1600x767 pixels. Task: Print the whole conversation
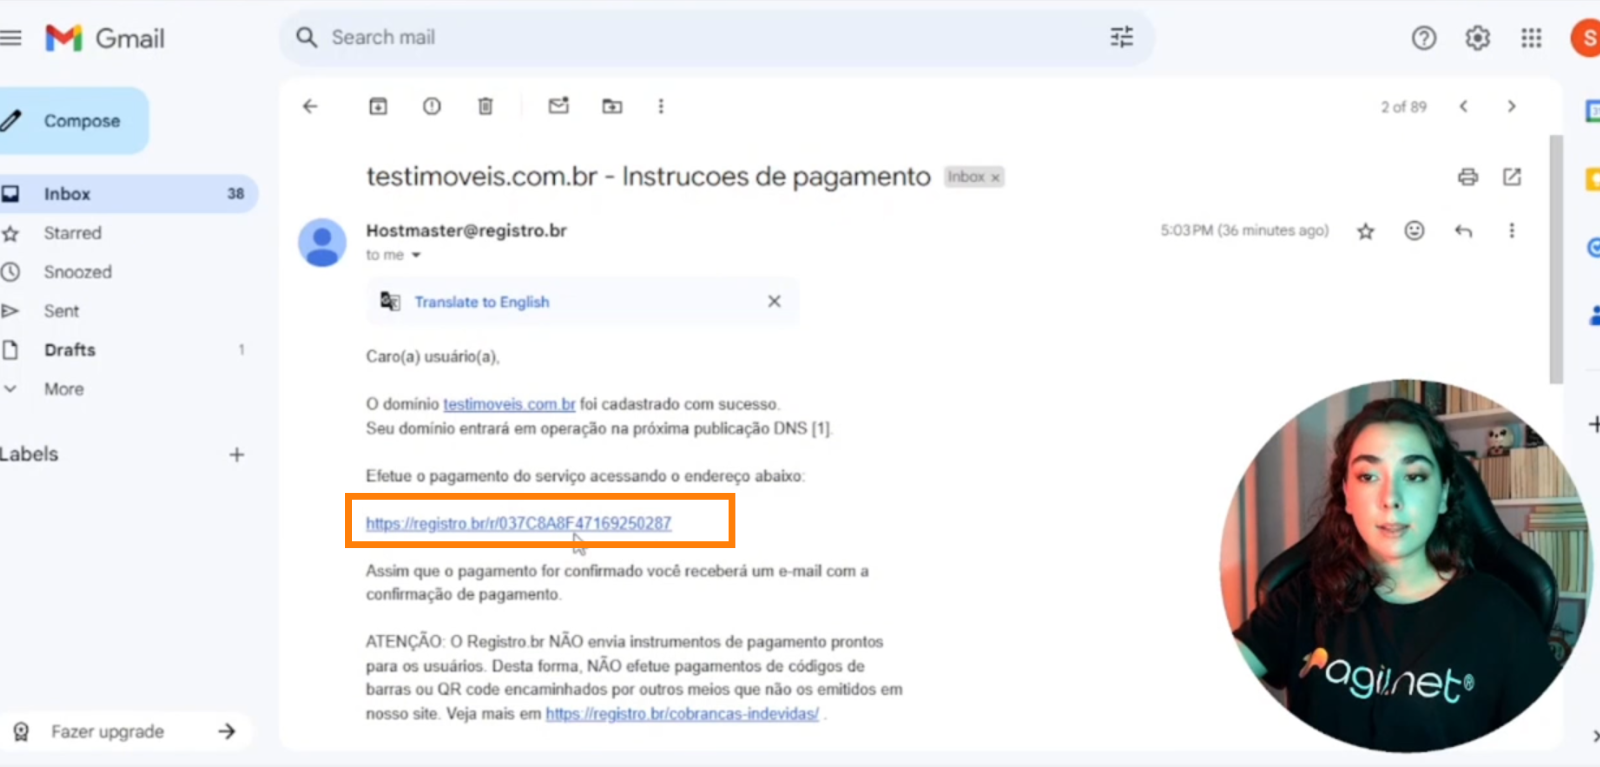click(x=1468, y=177)
